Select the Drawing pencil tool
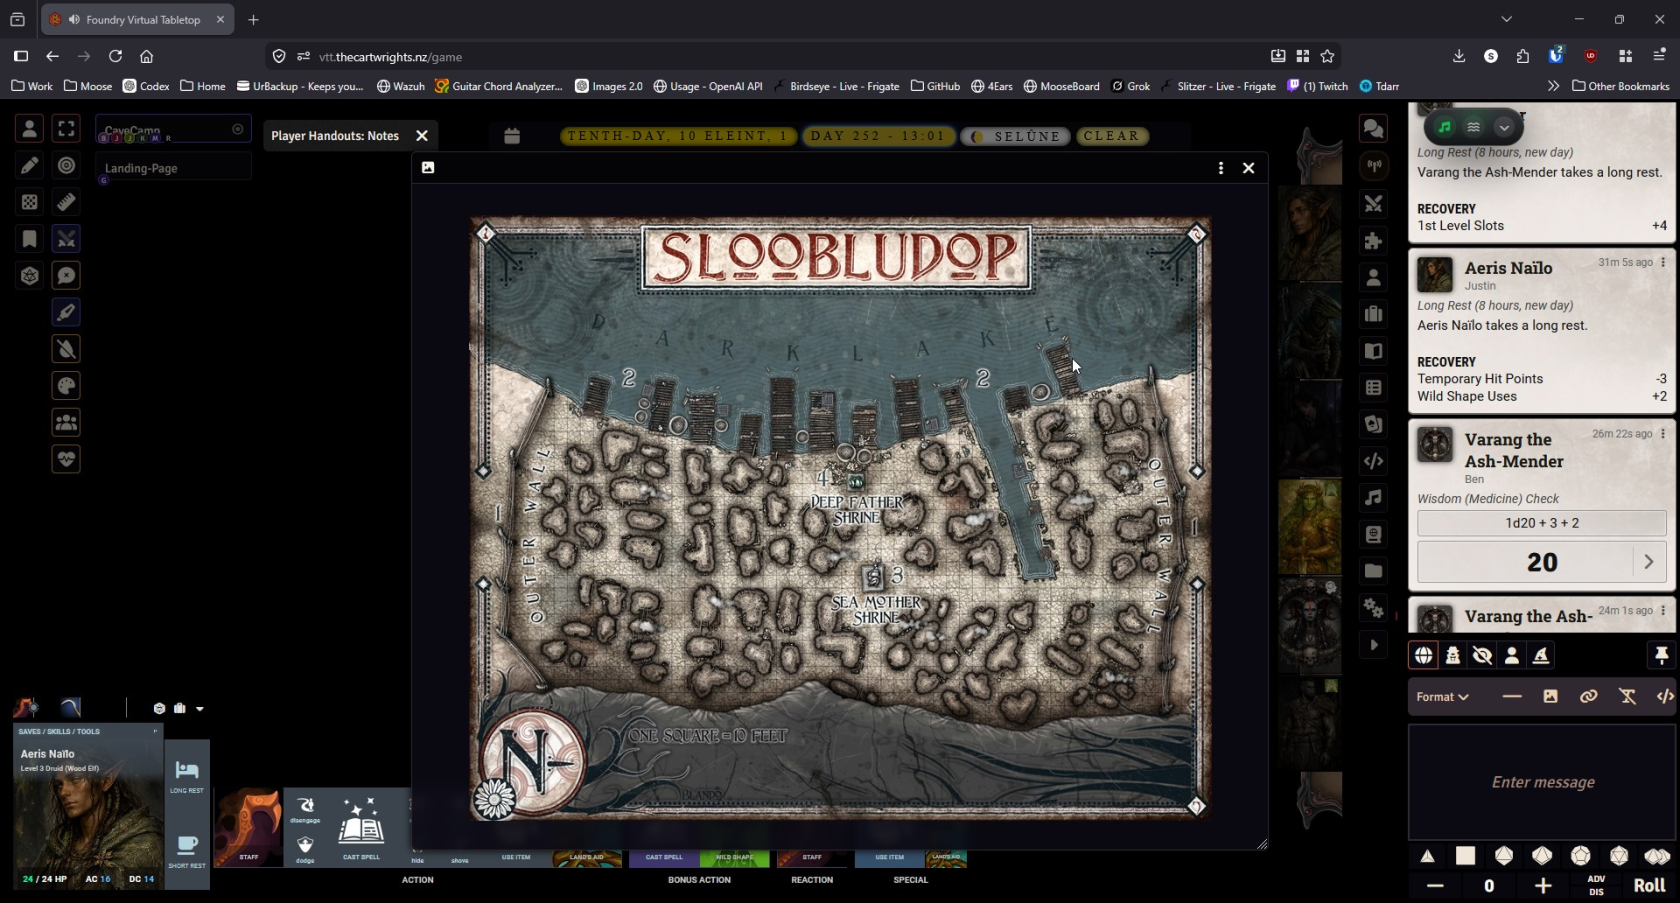Image resolution: width=1680 pixels, height=903 pixels. point(30,166)
